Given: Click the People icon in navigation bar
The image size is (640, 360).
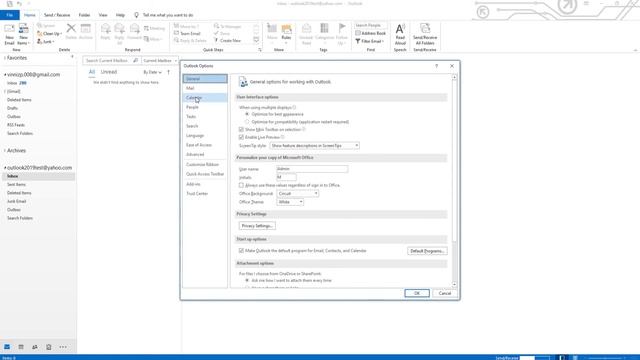Looking at the screenshot, I should pyautogui.click(x=35, y=347).
